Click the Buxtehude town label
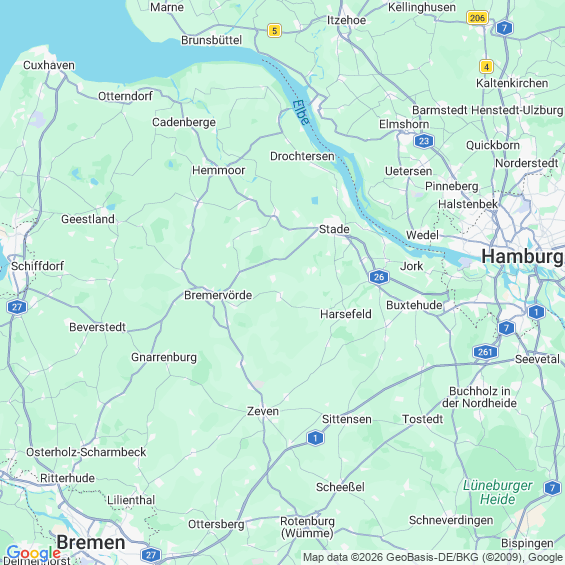Screen dimensions: 565x565 click(414, 305)
